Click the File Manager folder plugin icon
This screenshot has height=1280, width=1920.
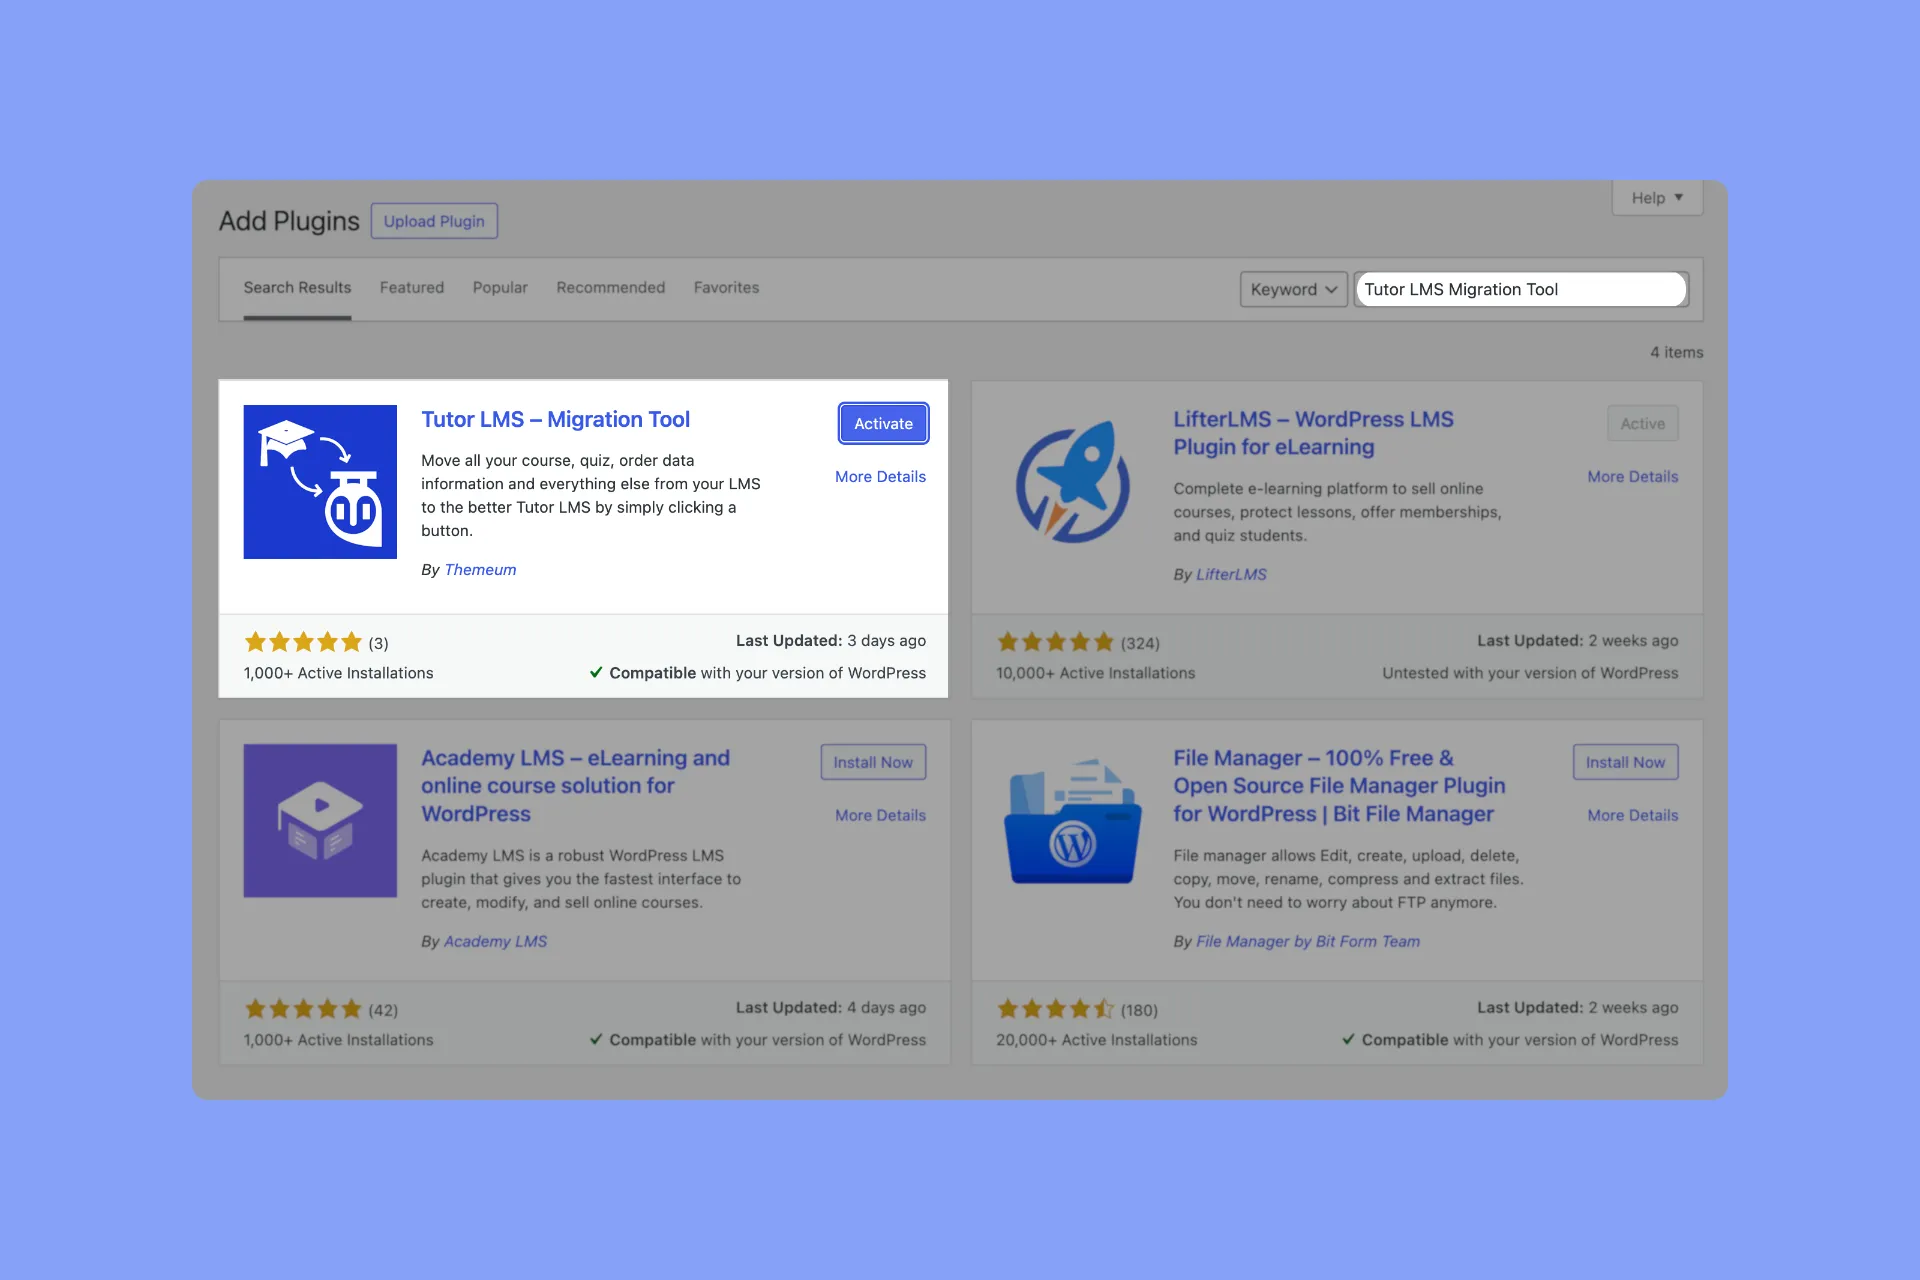tap(1072, 820)
